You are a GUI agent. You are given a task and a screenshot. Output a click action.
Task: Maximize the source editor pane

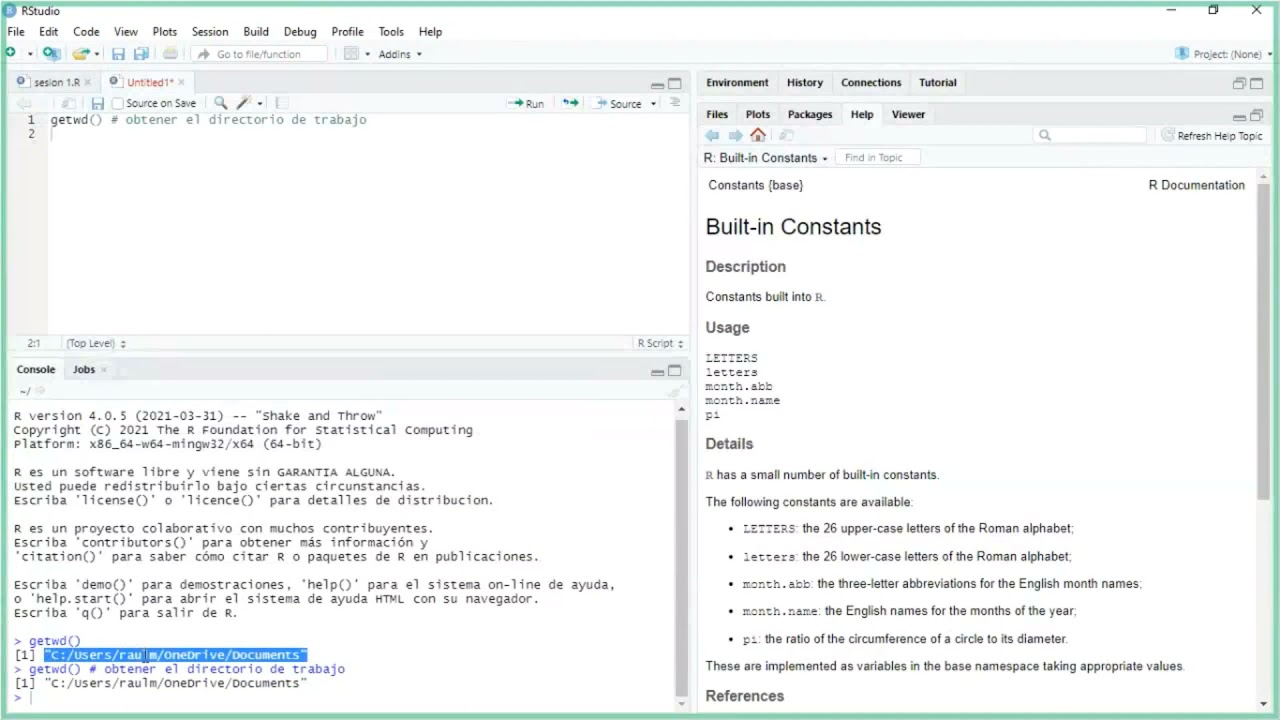tap(675, 84)
